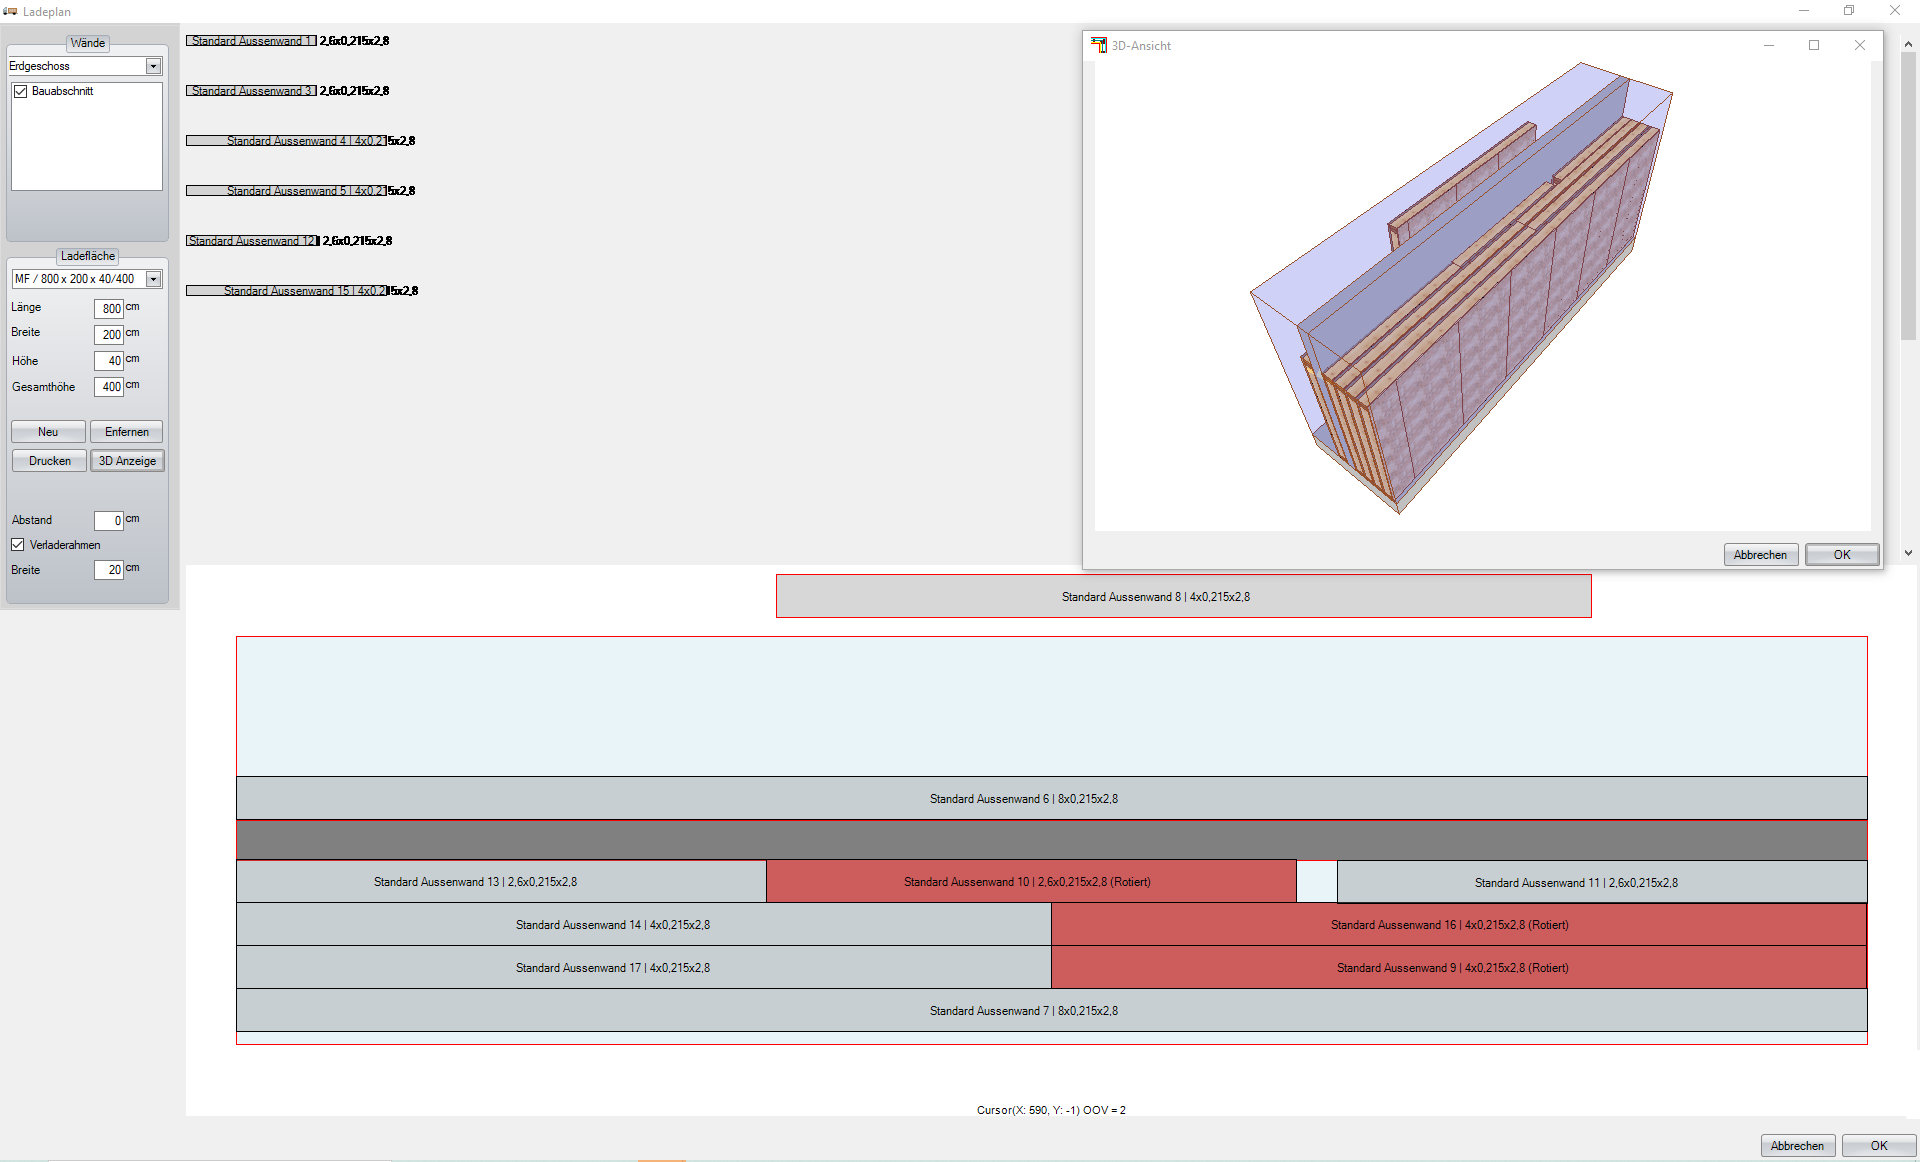This screenshot has height=1162, width=1920.
Task: Restore the main Ladeplan window
Action: pyautogui.click(x=1849, y=11)
